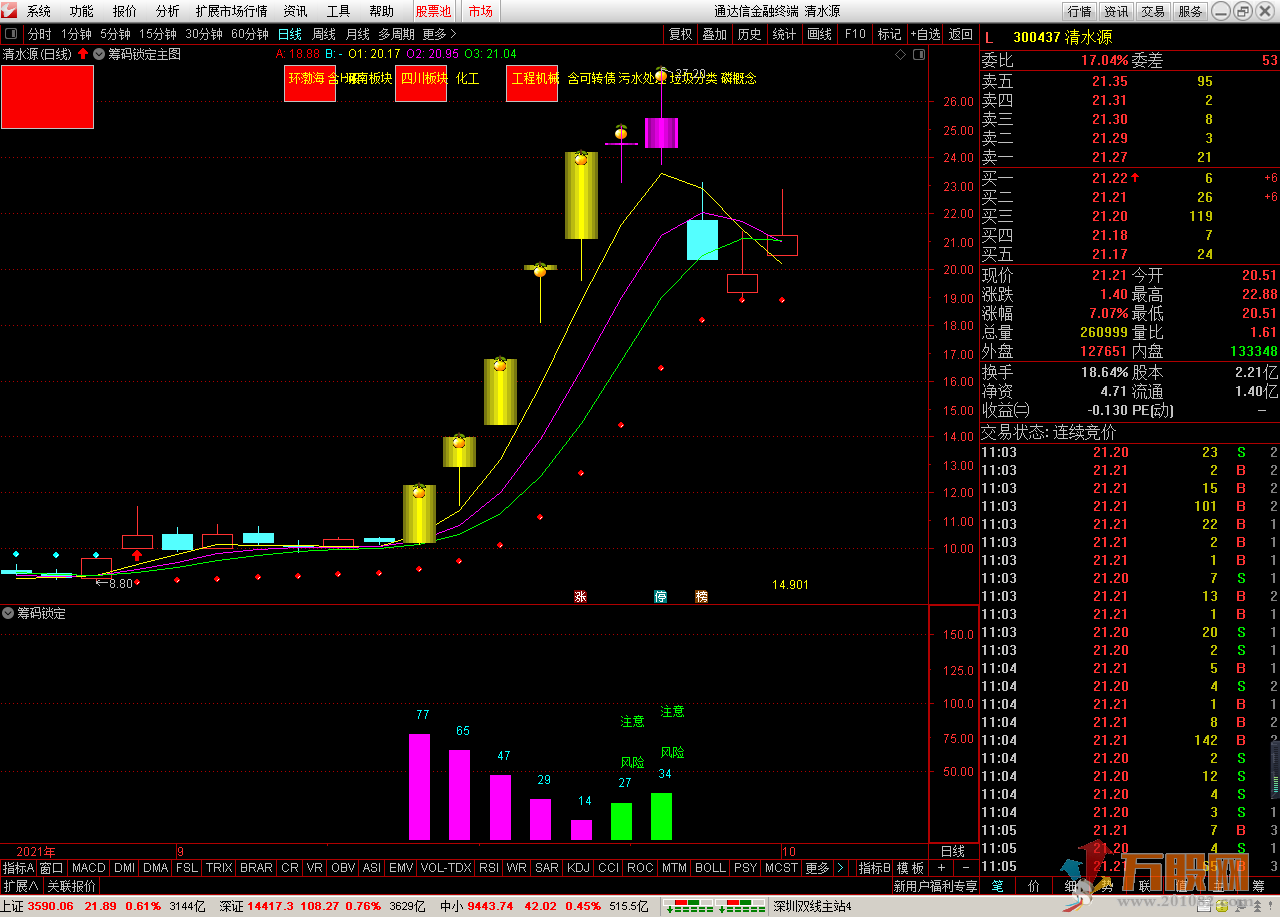This screenshot has height=918, width=1280.
Task: Click the 股票池 button
Action: 434,12
